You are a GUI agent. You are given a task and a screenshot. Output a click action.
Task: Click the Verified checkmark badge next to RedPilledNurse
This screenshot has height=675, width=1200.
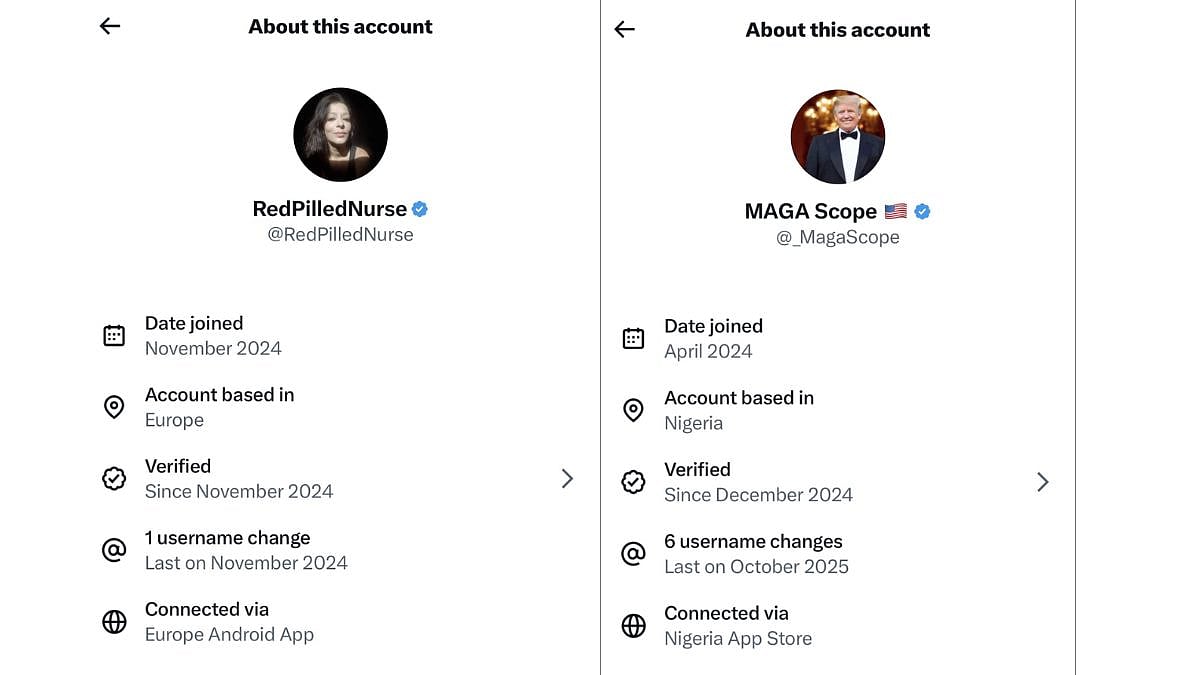(113, 478)
